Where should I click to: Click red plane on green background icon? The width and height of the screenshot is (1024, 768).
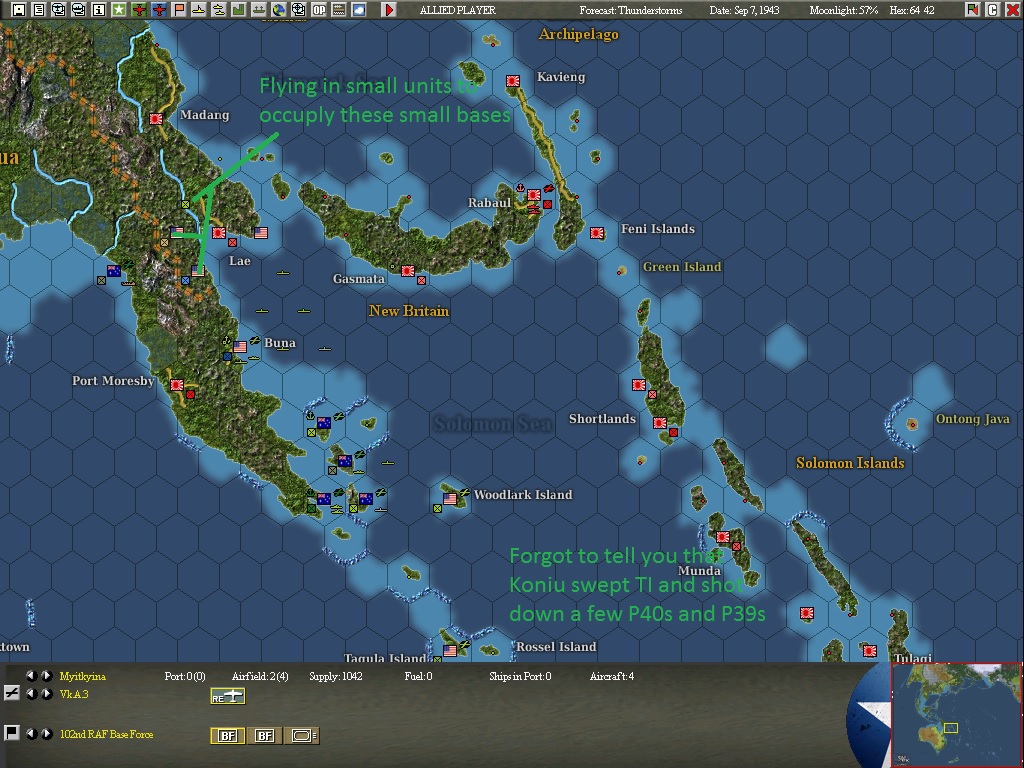pos(138,10)
